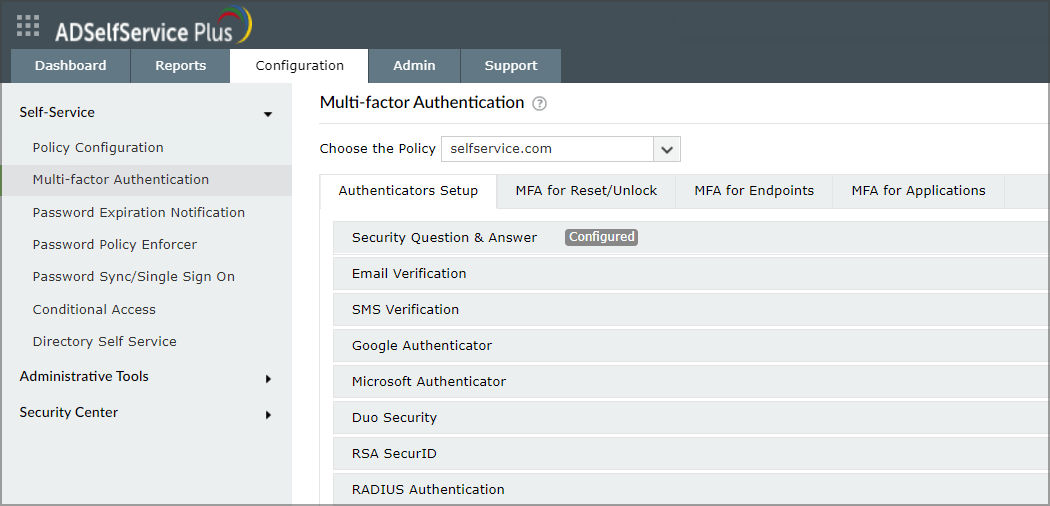Viewport: 1050px width, 506px height.
Task: Switch to the Dashboard tab
Action: pos(70,66)
